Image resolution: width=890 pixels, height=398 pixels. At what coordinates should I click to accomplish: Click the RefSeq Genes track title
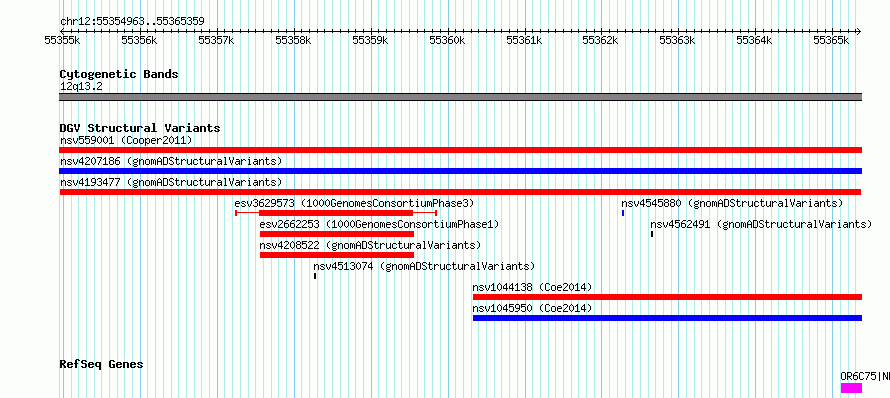click(101, 364)
